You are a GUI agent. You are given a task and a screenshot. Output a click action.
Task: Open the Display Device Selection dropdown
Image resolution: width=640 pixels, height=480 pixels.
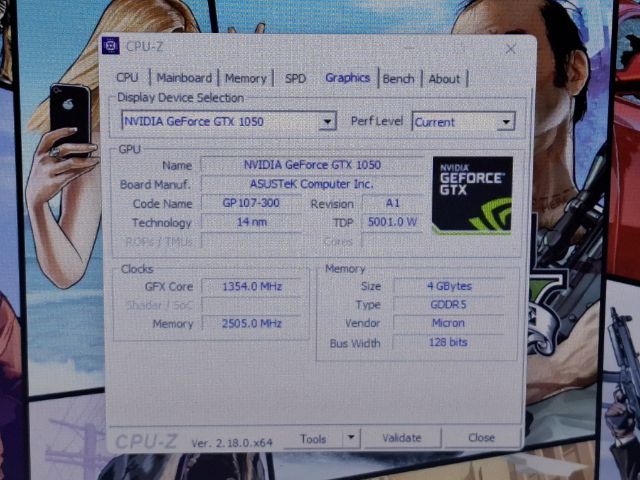[x=229, y=121]
